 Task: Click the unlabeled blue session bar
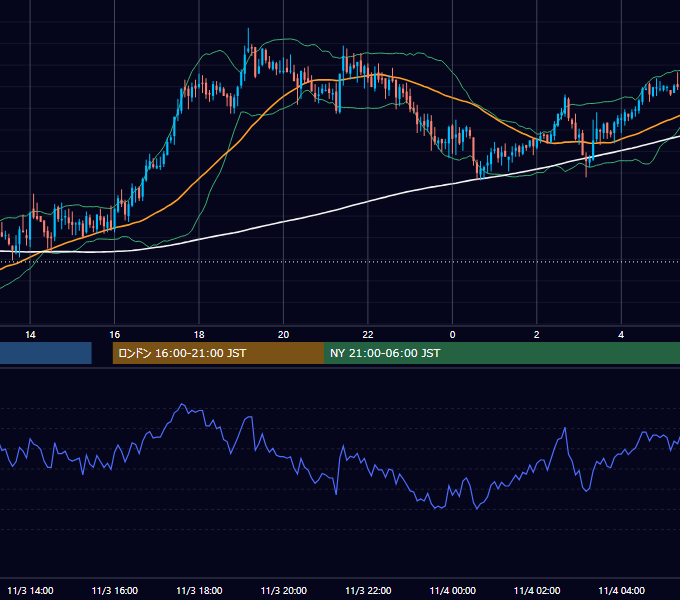coord(46,353)
